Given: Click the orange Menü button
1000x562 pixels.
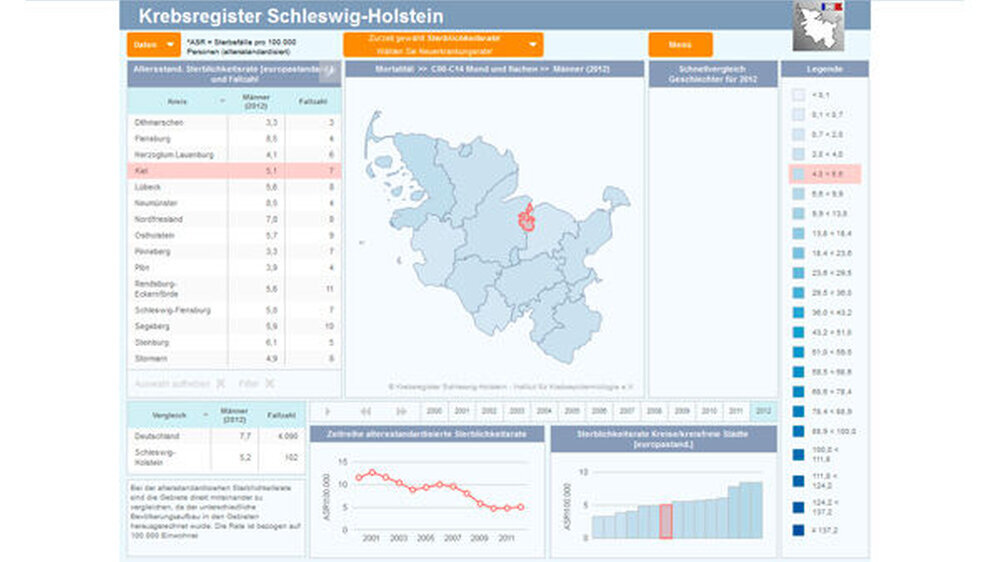Looking at the screenshot, I should click(x=680, y=45).
